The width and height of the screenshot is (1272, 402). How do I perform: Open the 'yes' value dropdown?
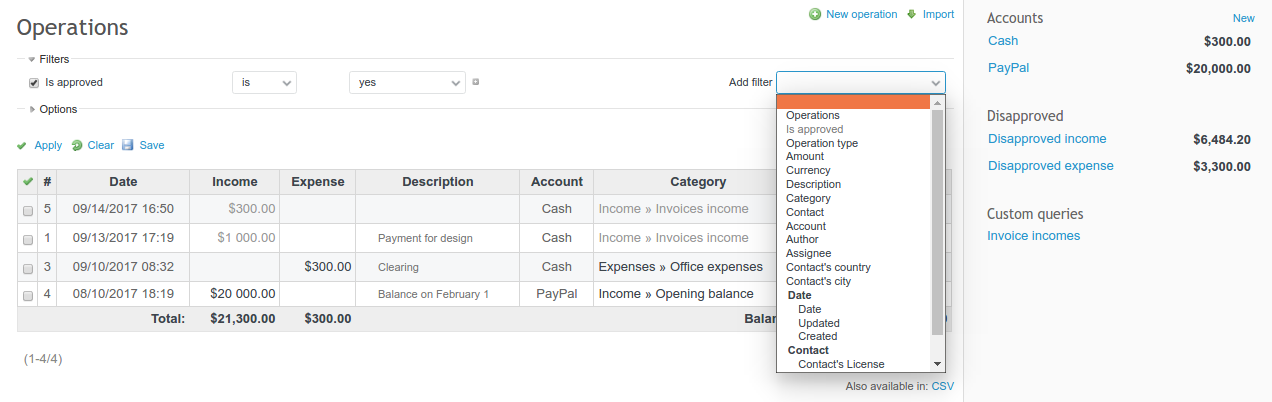407,83
